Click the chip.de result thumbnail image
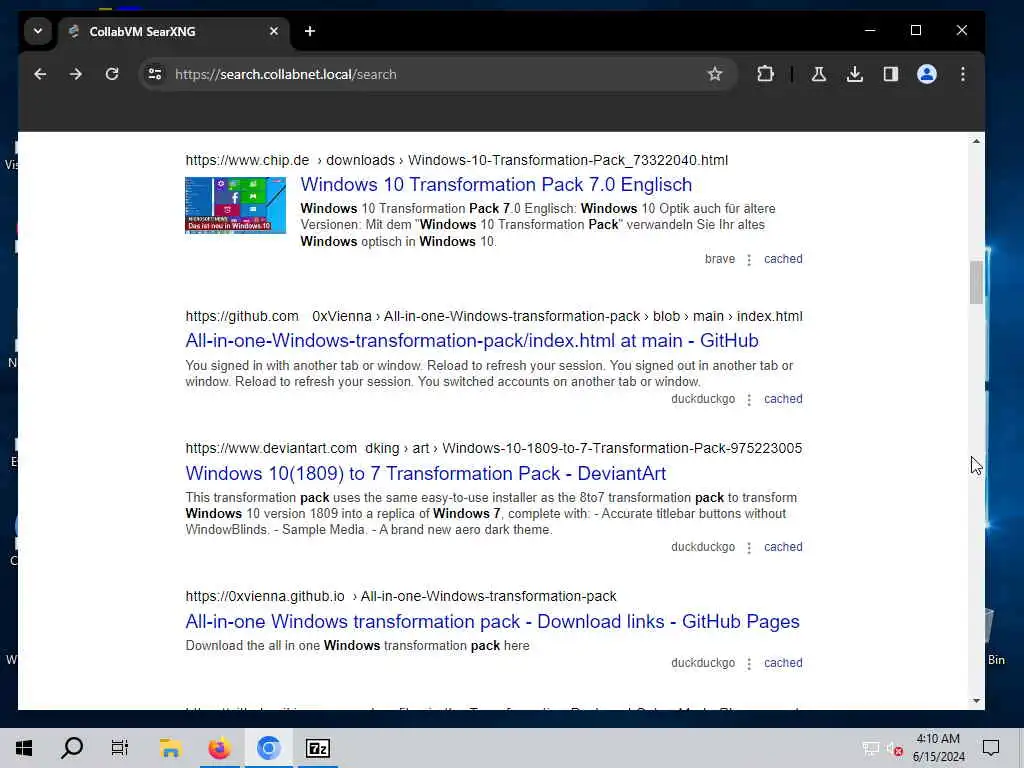Viewport: 1024px width, 768px height. [236, 205]
